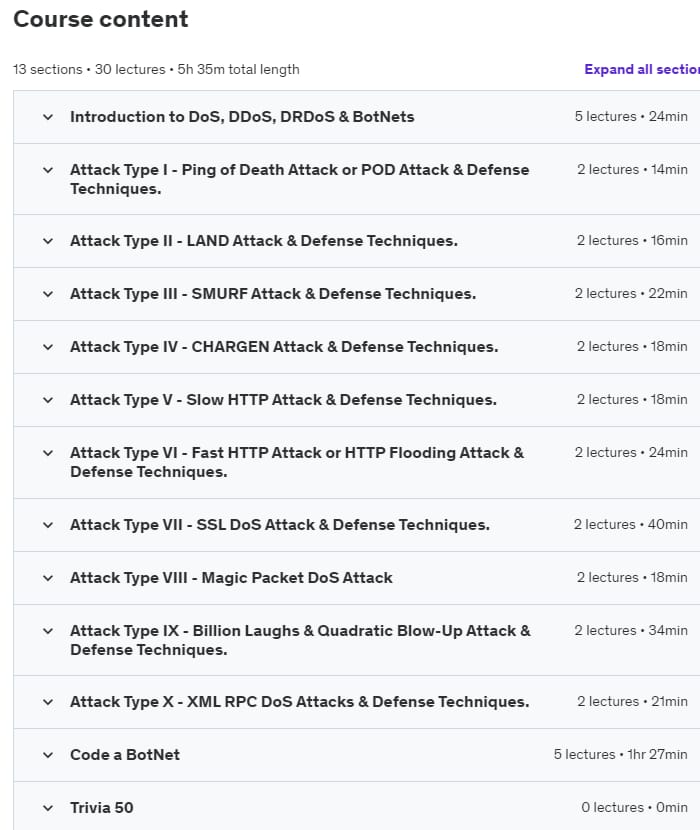Screen dimensions: 700x830
Task: Click '2 lectures • 14min' duration text
Action: 632,169
